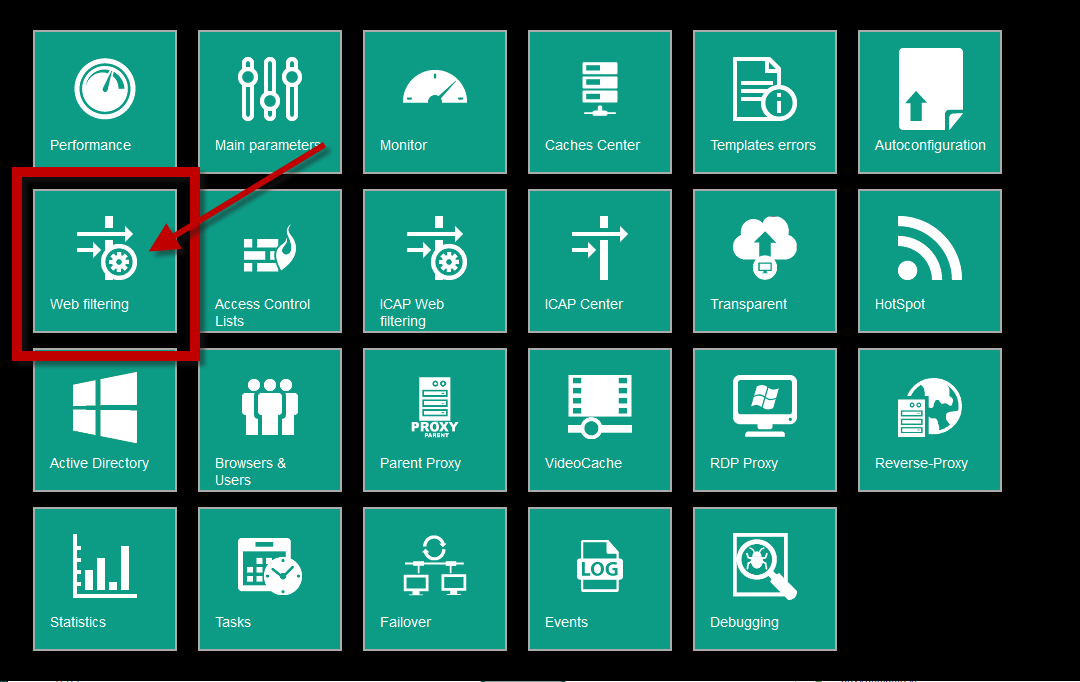Image resolution: width=1080 pixels, height=682 pixels.
Task: Open the Performance gauge tile
Action: pyautogui.click(x=105, y=102)
